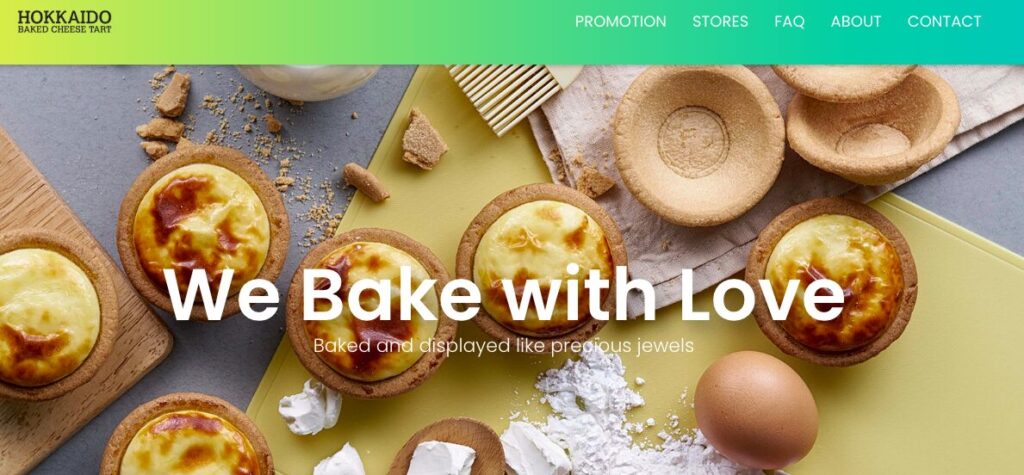This screenshot has height=475, width=1024.
Task: Click the single empty tart shell on cloth
Action: [698, 145]
